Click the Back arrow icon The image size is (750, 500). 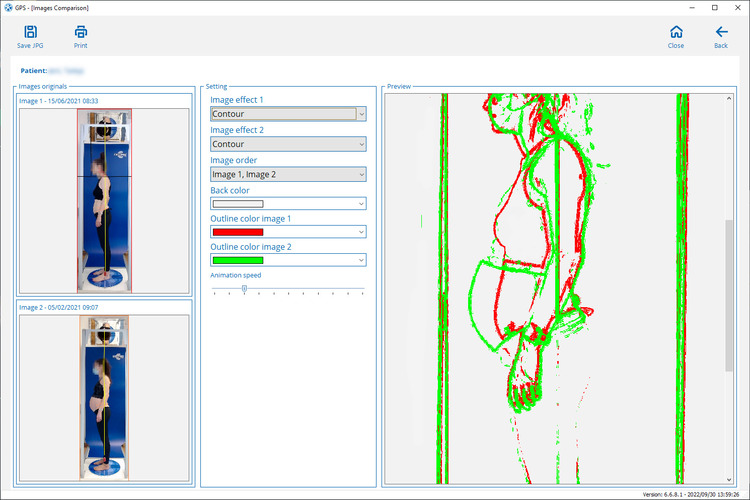721,32
